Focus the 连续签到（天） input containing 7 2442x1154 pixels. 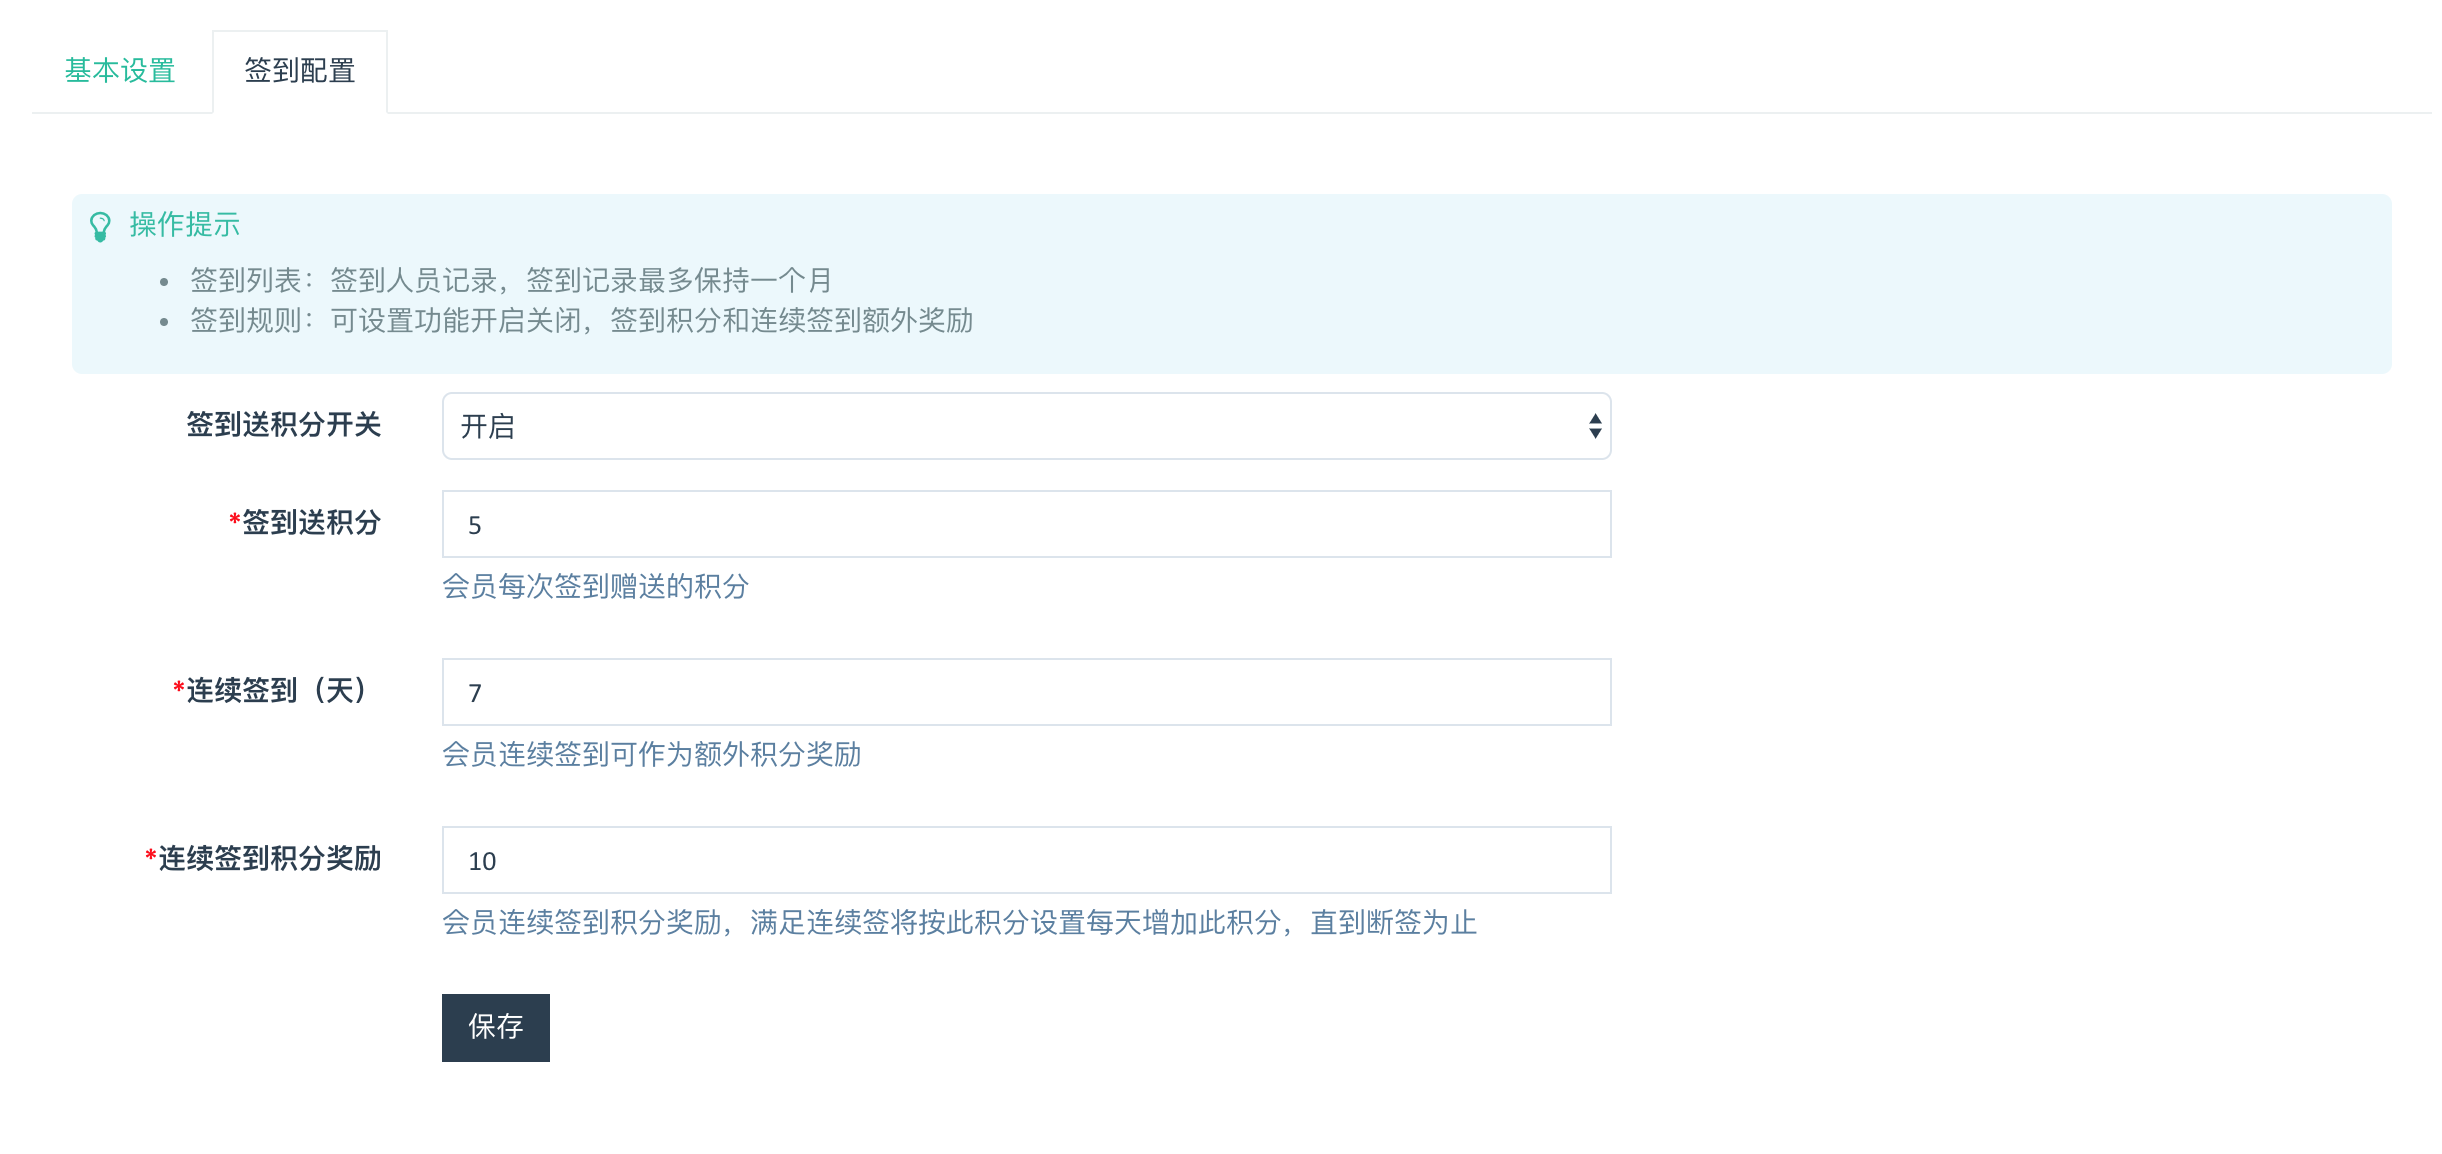1026,692
